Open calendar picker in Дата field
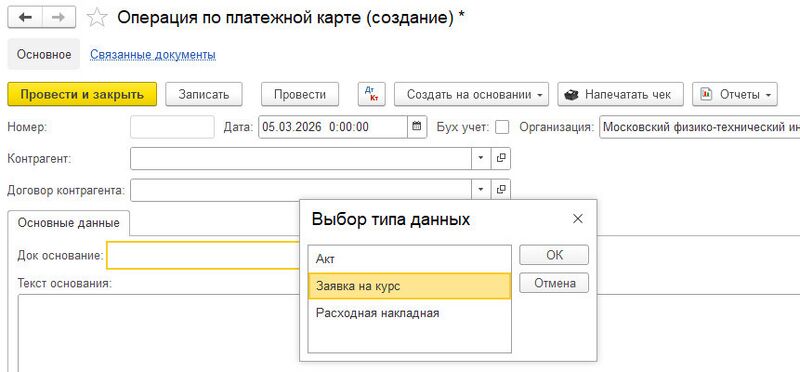The width and height of the screenshot is (800, 372). (416, 127)
